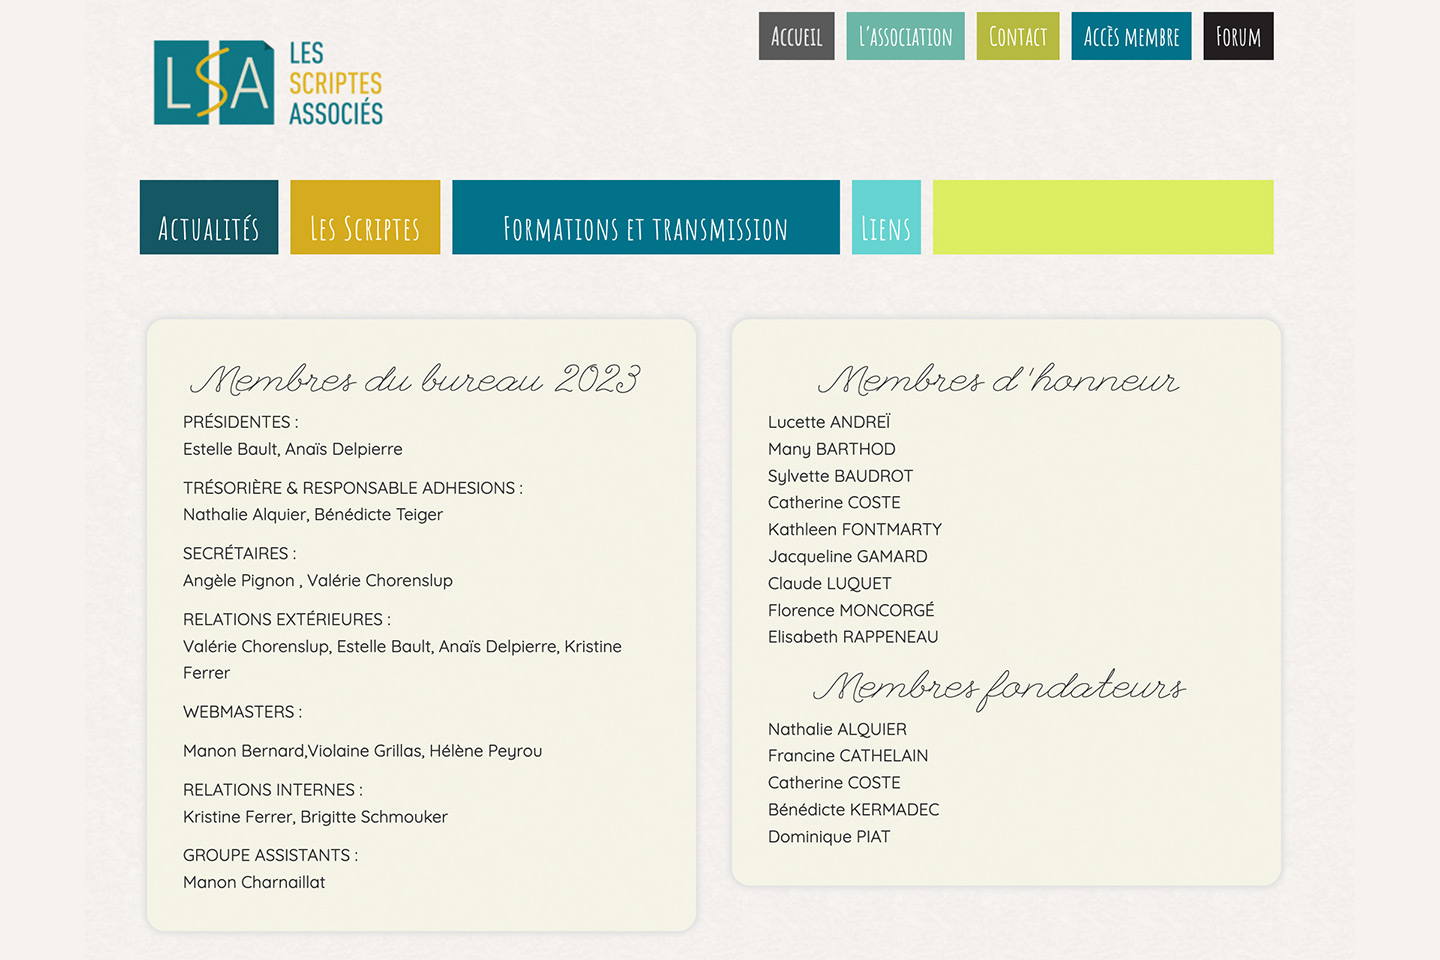Open the Forum link
Viewport: 1440px width, 960px height.
tap(1238, 36)
